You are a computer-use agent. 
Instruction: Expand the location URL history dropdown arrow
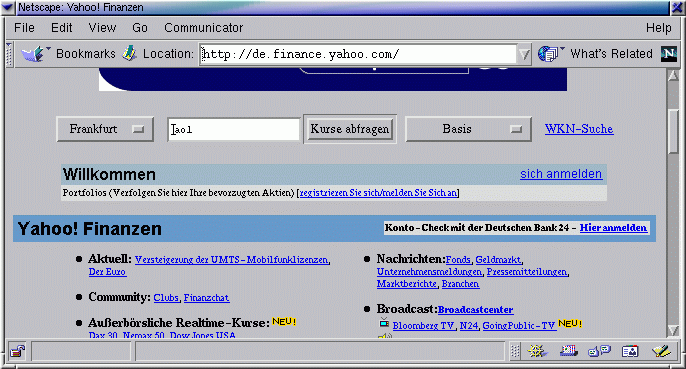pos(524,54)
